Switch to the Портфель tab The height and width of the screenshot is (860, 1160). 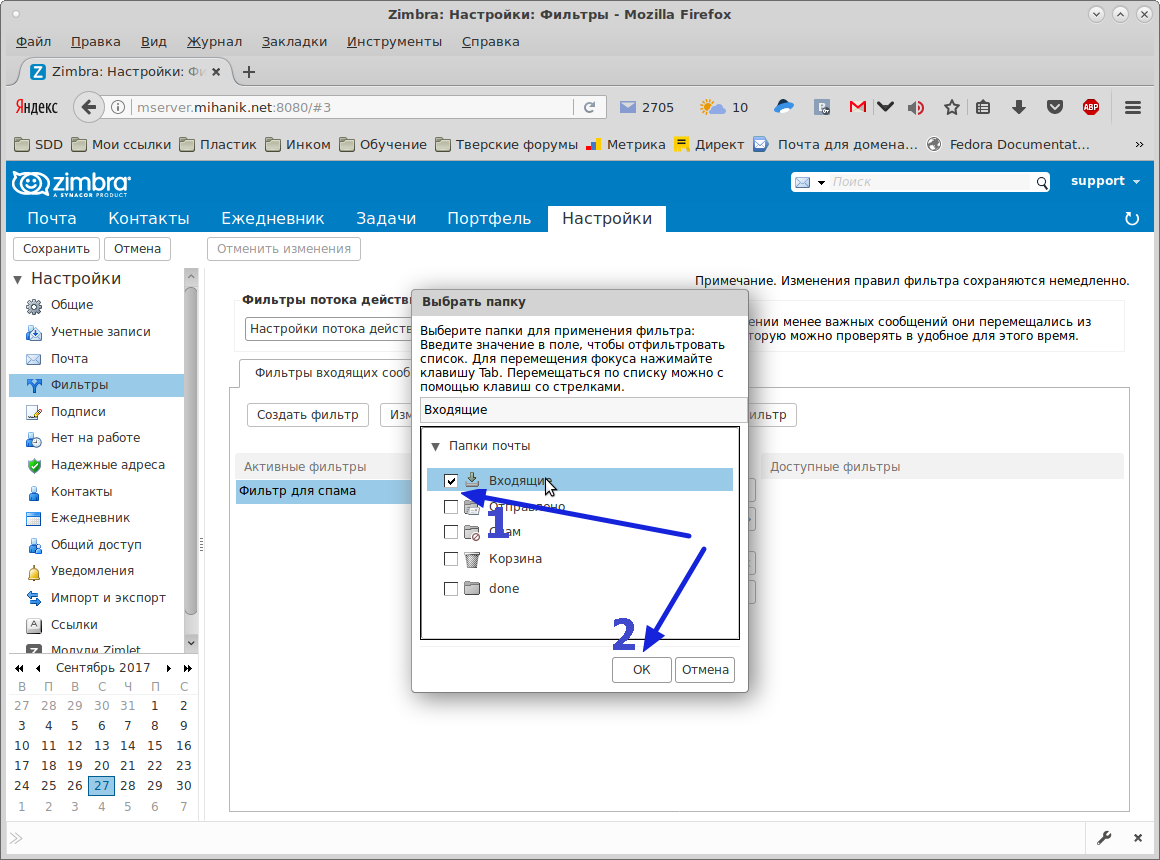point(489,218)
